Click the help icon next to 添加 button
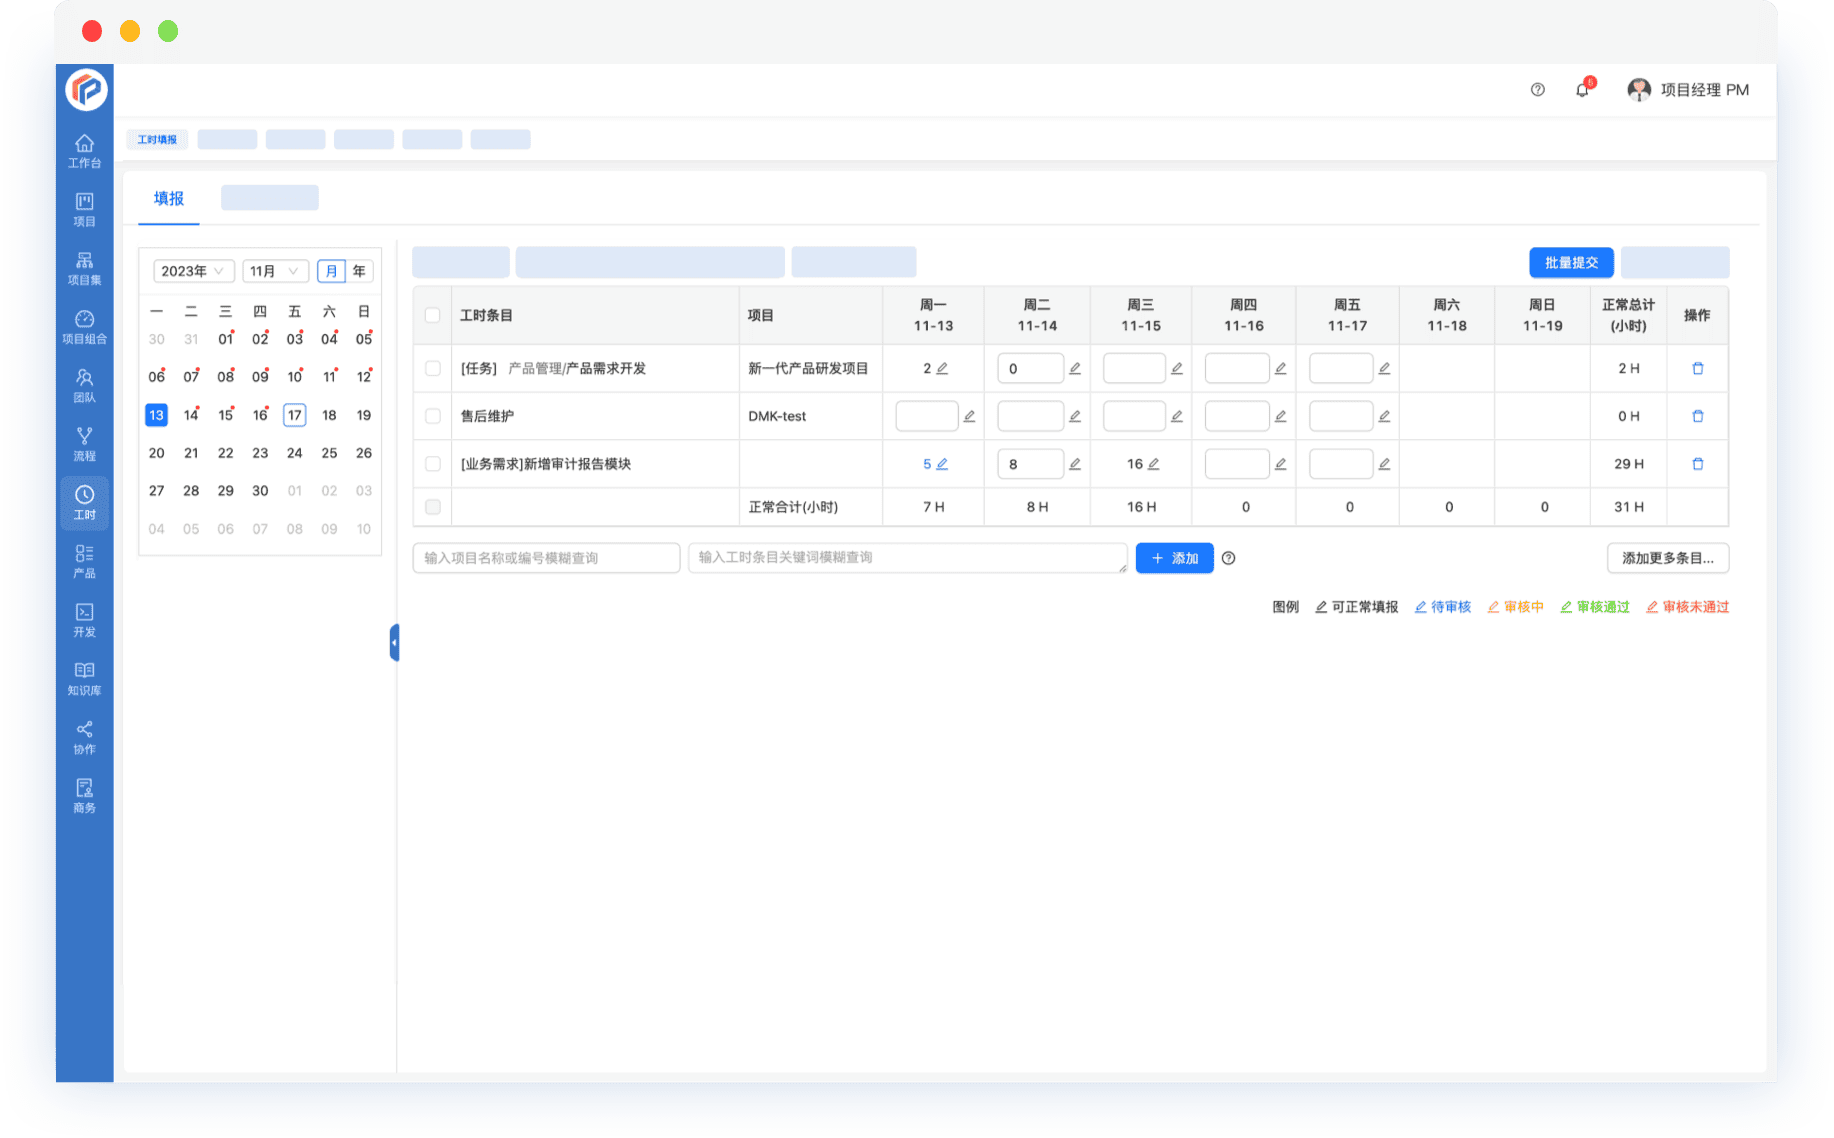 (1229, 558)
